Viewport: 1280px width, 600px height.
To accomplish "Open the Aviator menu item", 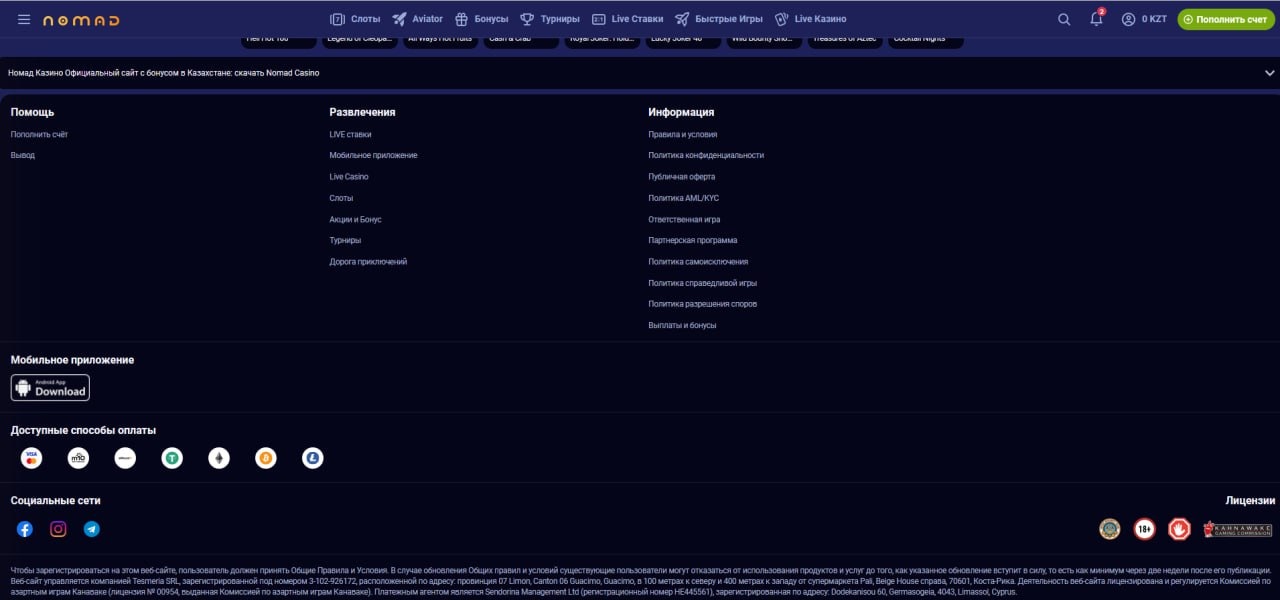I will point(417,19).
